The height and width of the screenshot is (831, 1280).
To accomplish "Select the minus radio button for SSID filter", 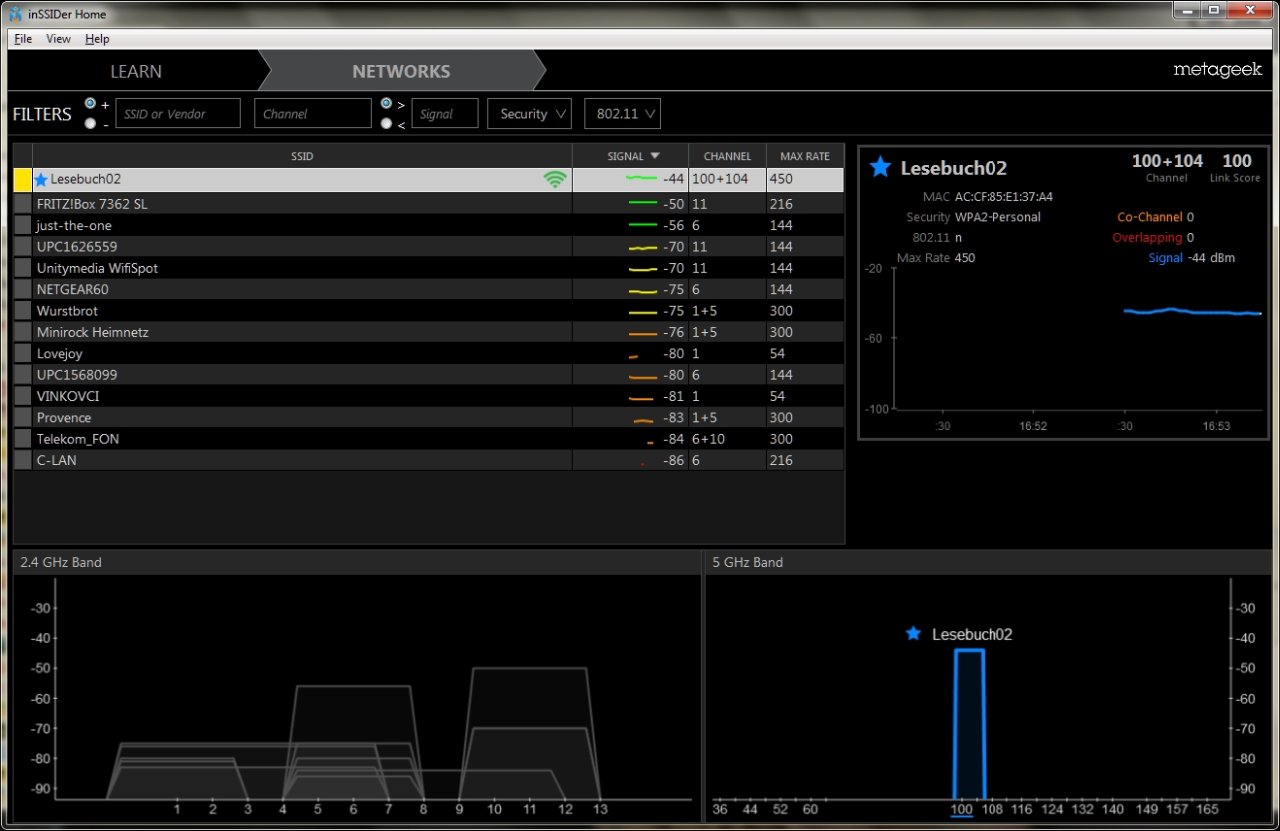I will click(x=91, y=124).
